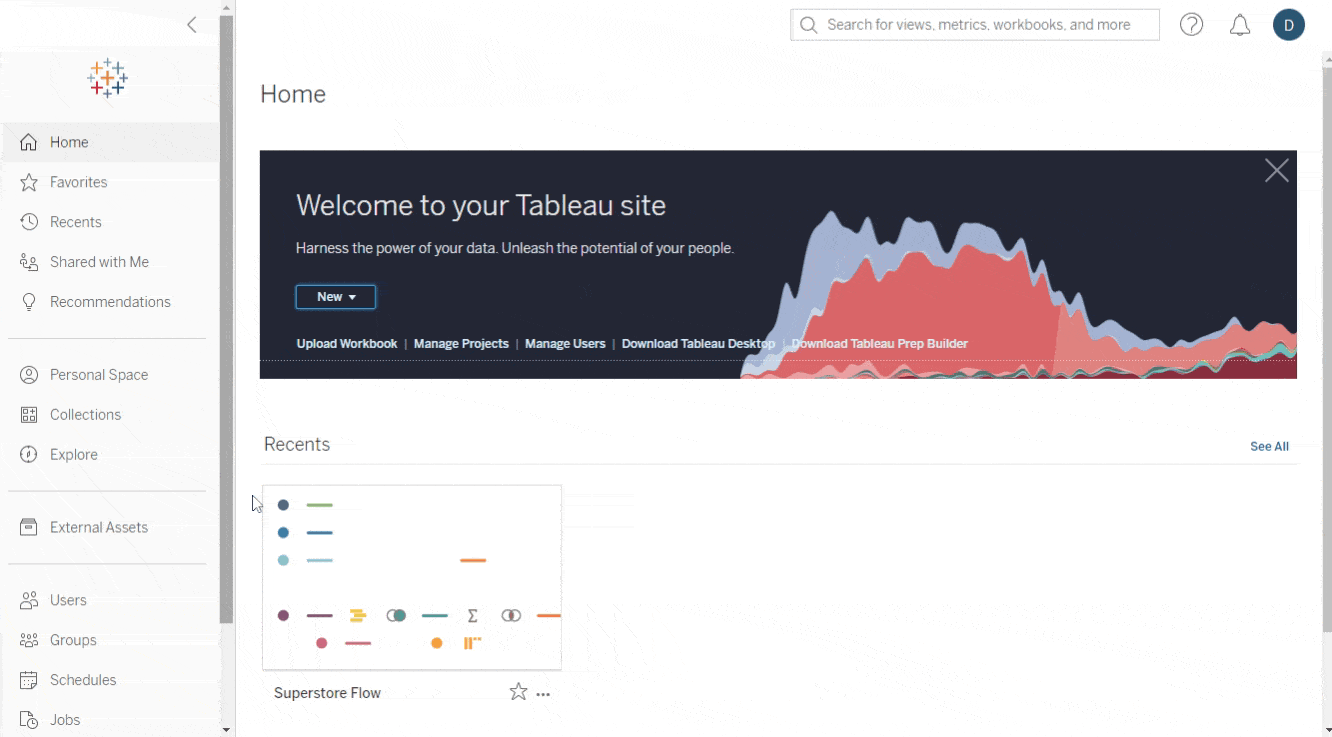Open Explore label in the sidebar
Viewport: 1332px width, 737px height.
coord(74,455)
